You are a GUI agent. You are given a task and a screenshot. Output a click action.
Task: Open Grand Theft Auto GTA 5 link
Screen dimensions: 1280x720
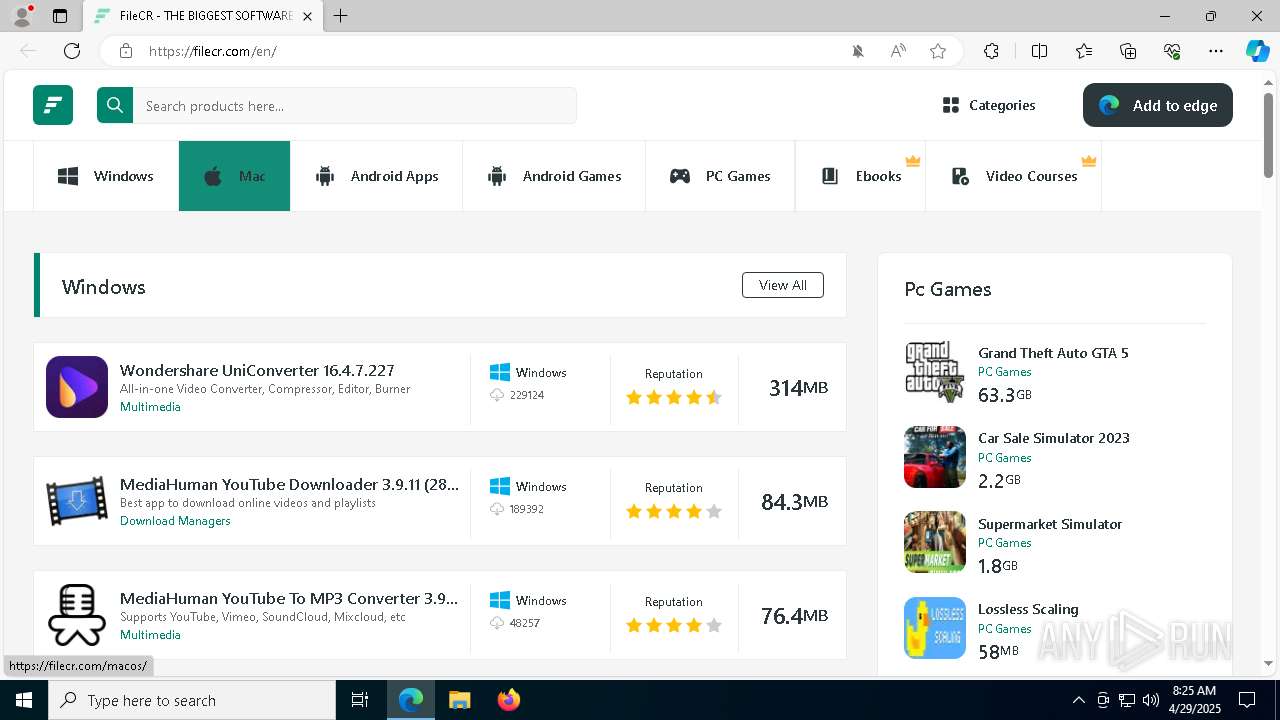[1053, 353]
